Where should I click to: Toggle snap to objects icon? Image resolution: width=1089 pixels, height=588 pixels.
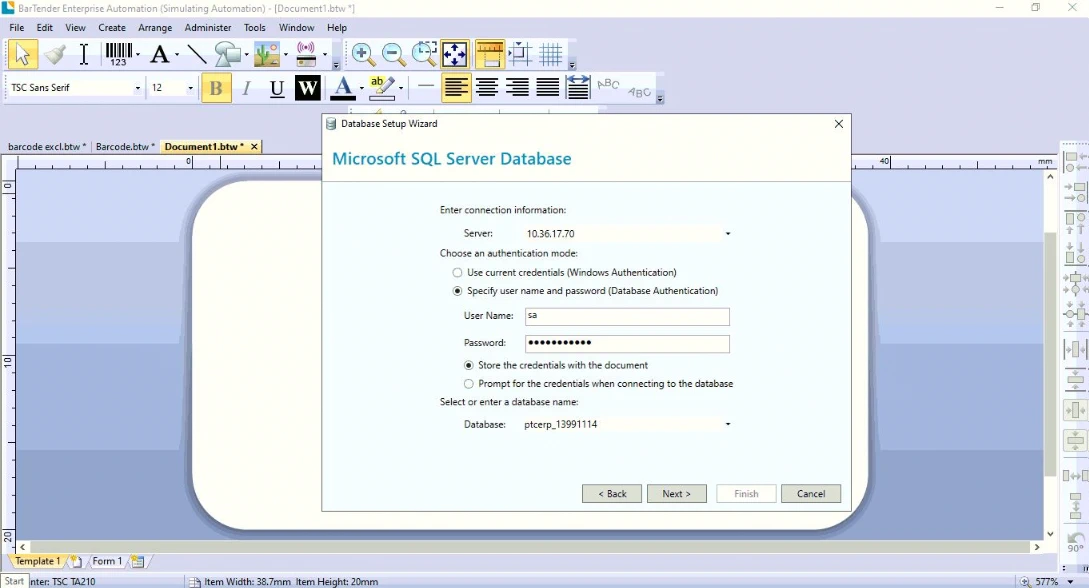(520, 54)
